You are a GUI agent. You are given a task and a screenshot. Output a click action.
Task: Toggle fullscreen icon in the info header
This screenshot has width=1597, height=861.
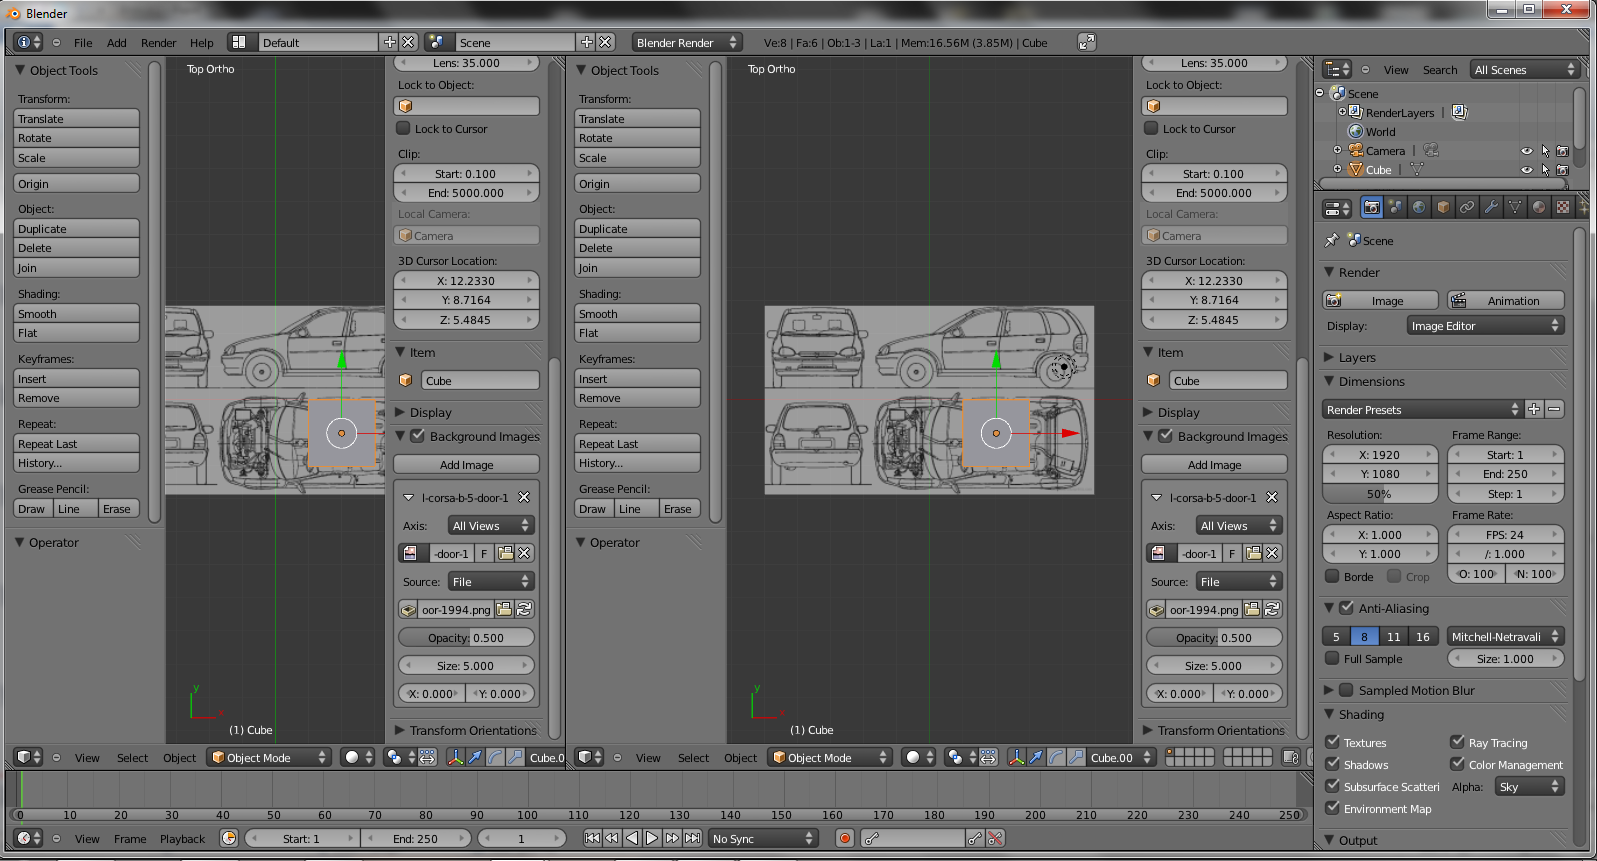[x=1087, y=42]
